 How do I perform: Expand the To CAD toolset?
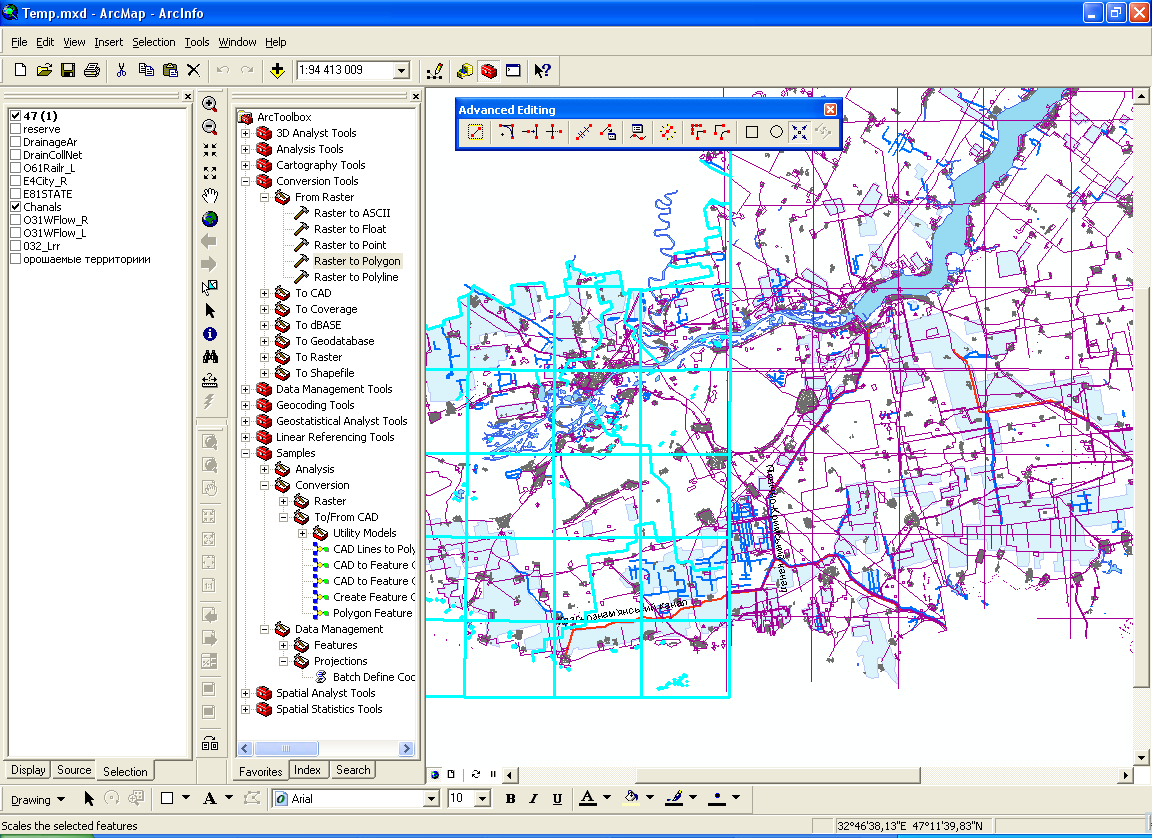click(265, 294)
